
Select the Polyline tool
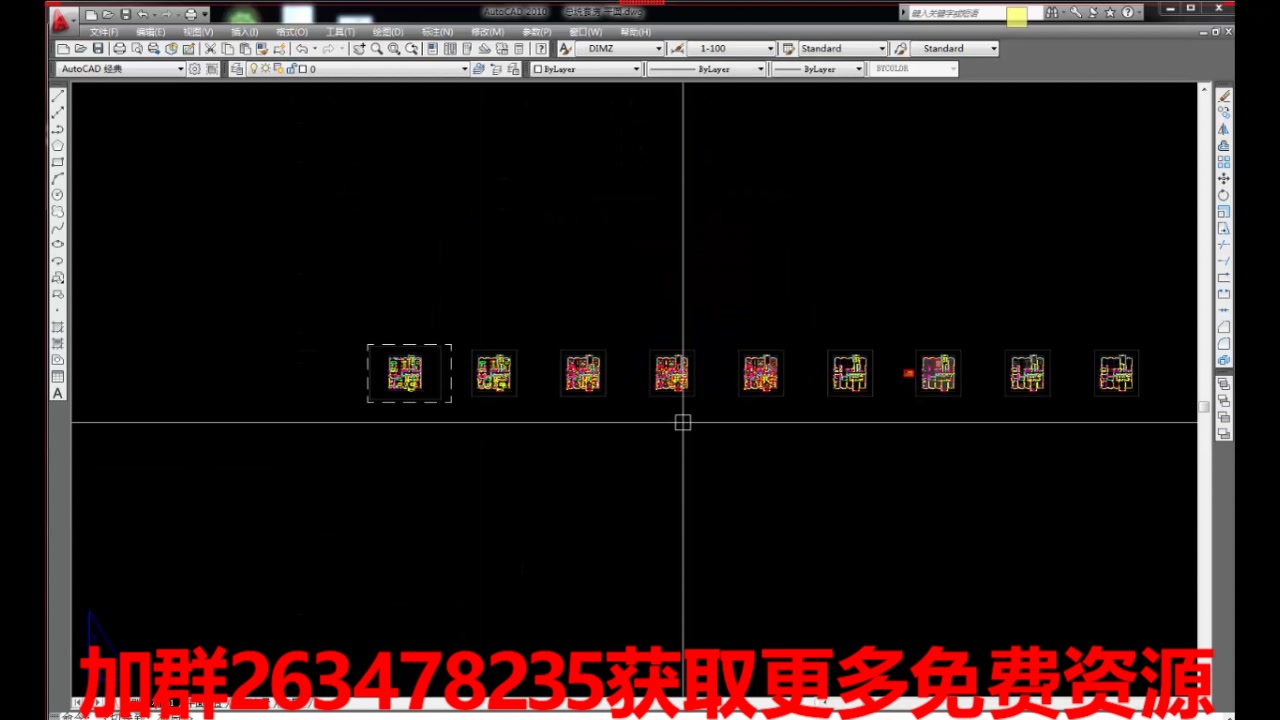pyautogui.click(x=58, y=129)
